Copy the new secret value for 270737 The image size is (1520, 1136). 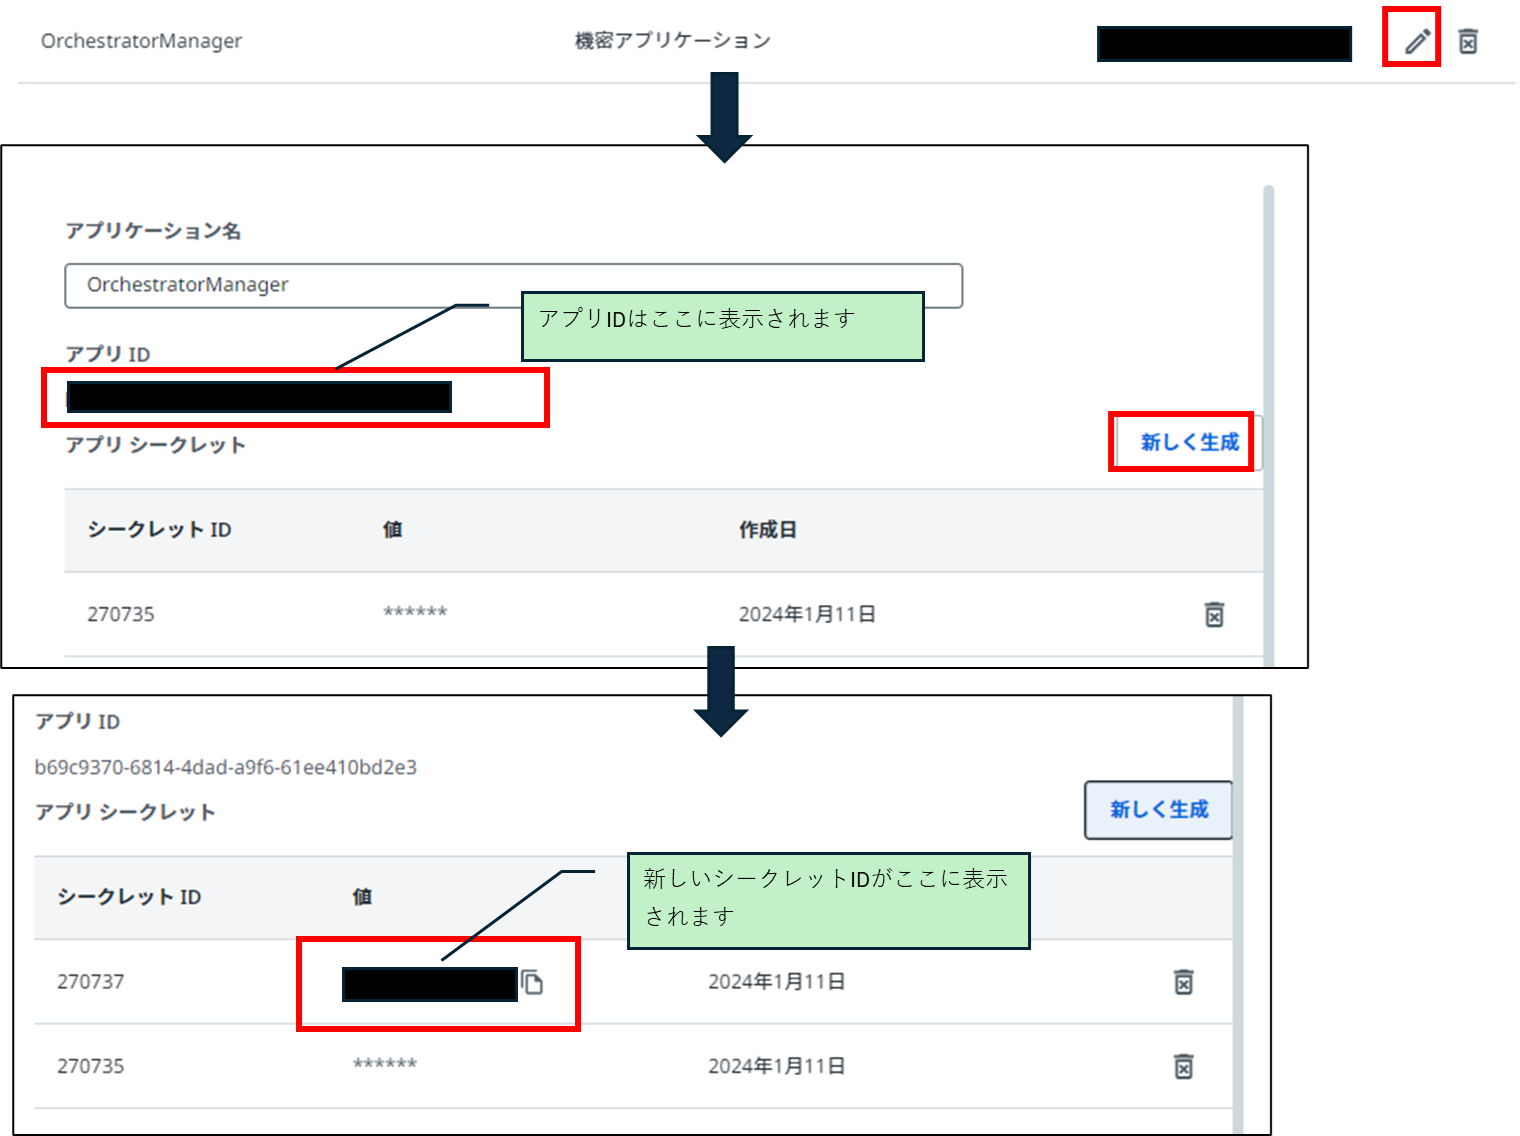pyautogui.click(x=534, y=982)
